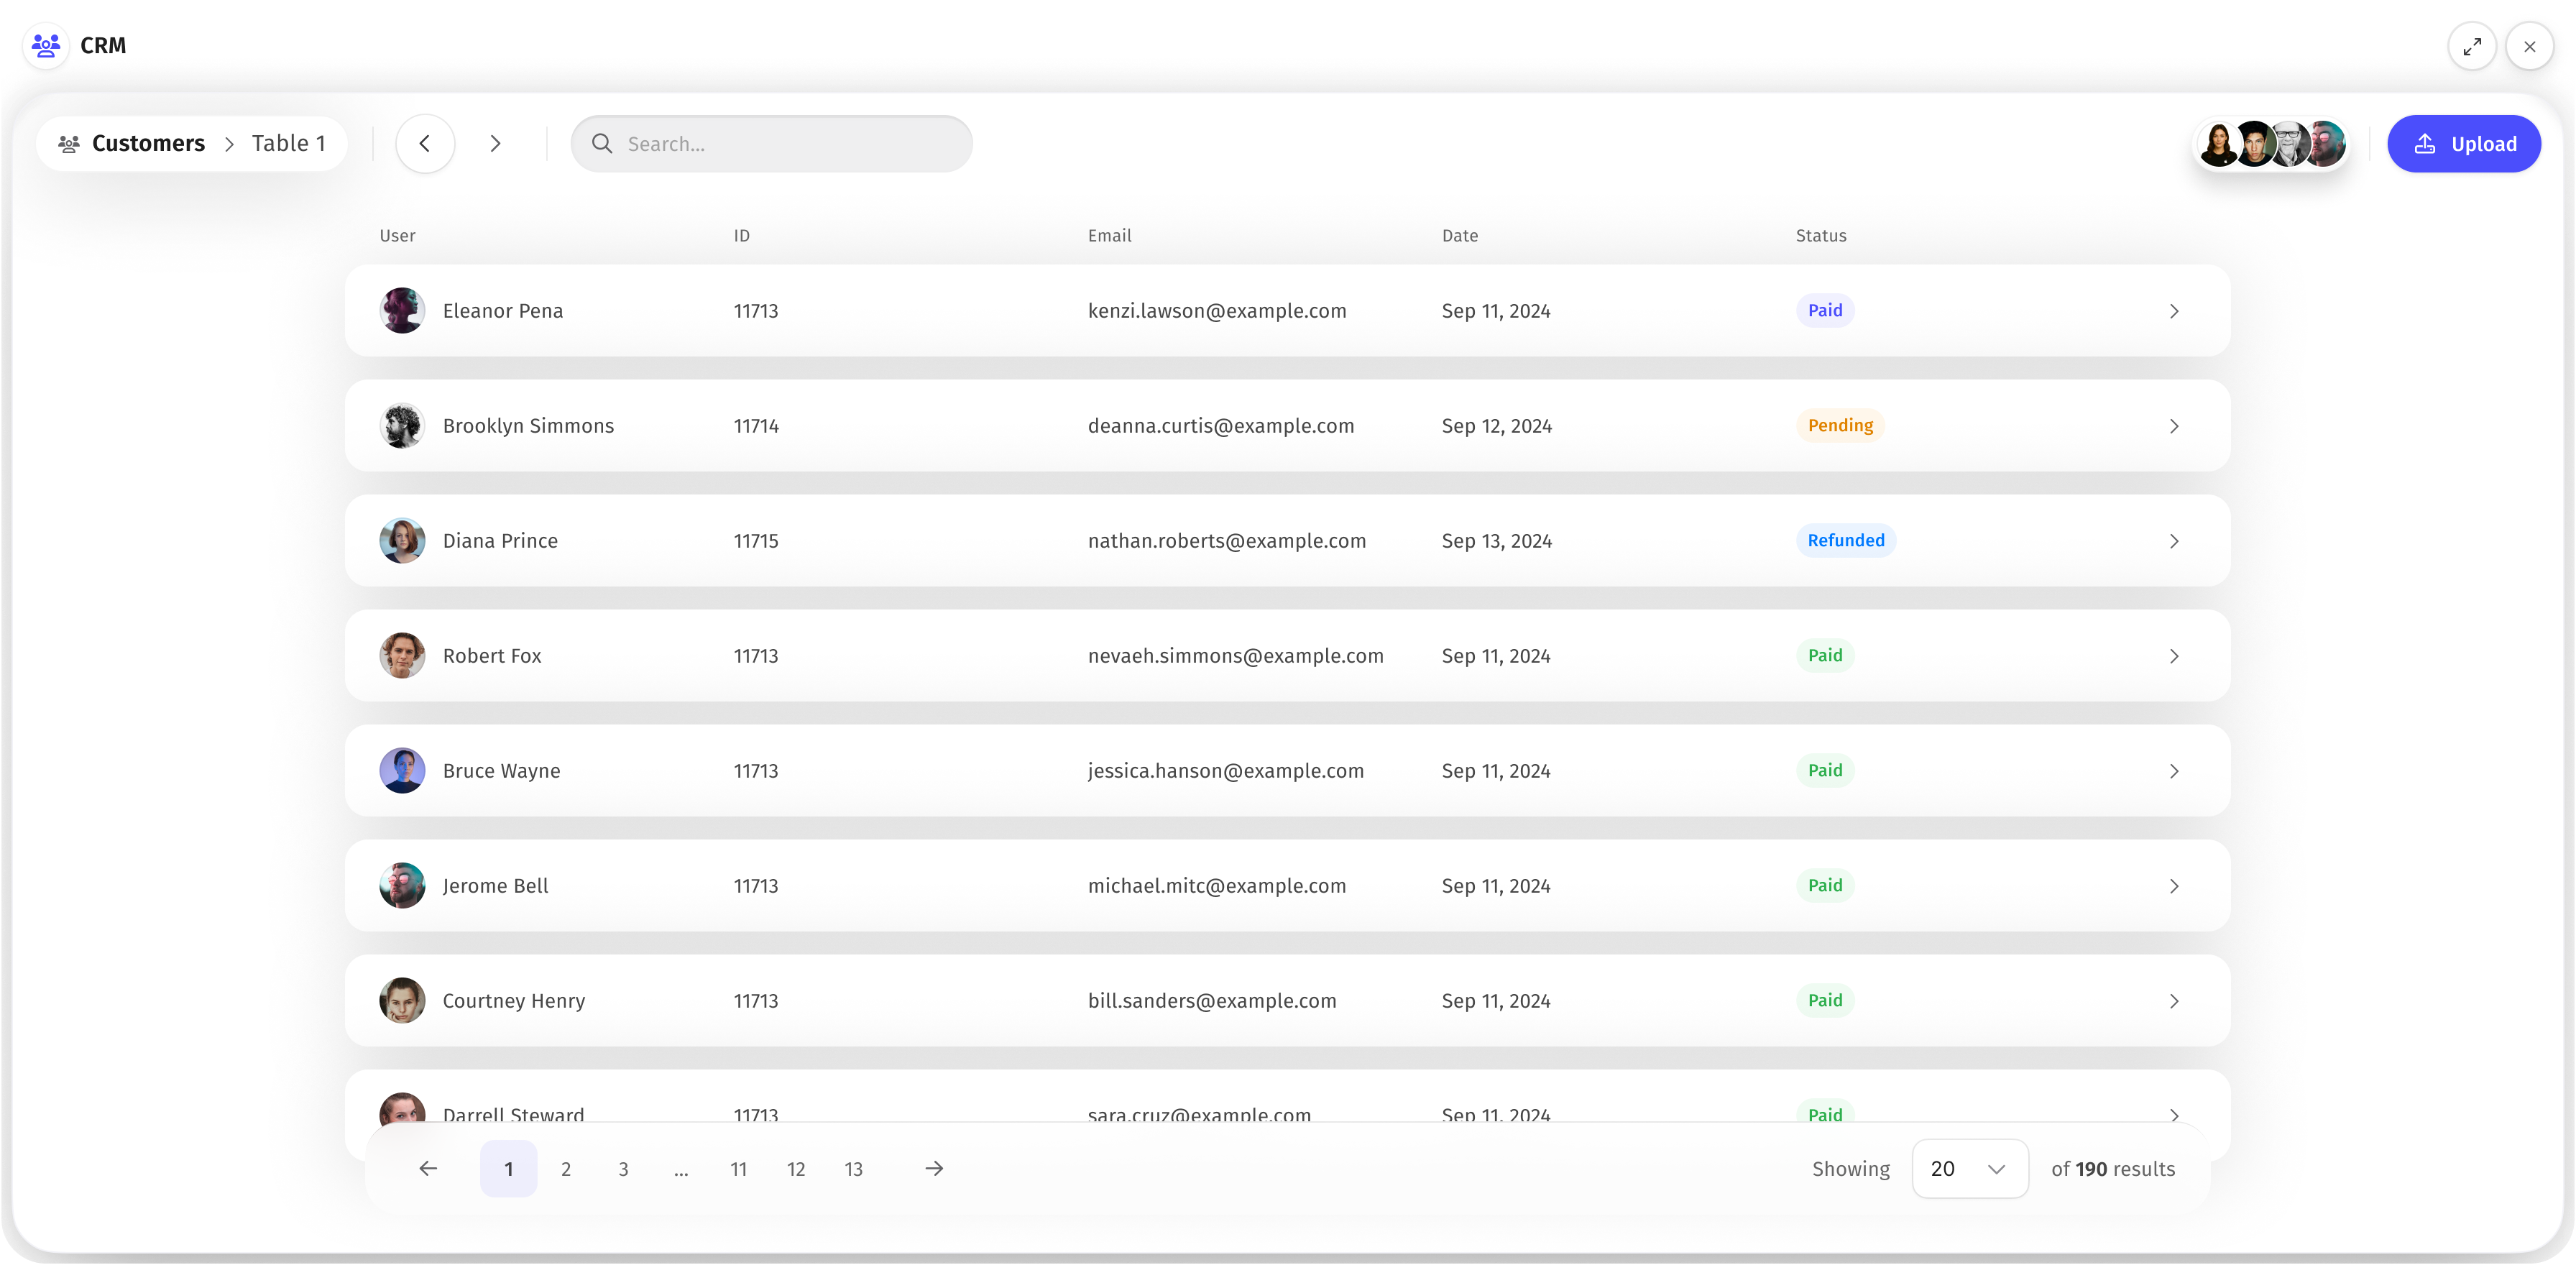Click the Upload button
The image size is (2576, 1265).
coord(2463,144)
